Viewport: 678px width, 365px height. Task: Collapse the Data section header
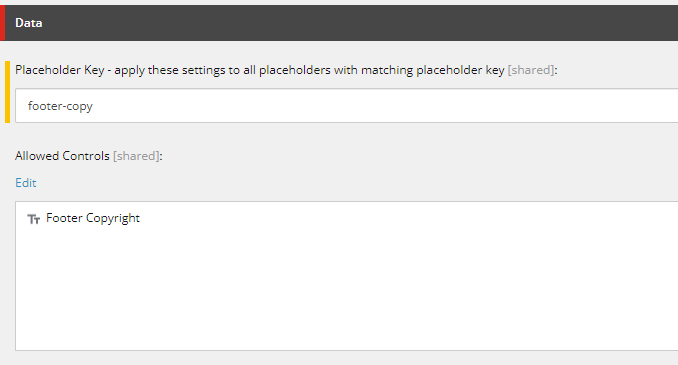click(341, 23)
